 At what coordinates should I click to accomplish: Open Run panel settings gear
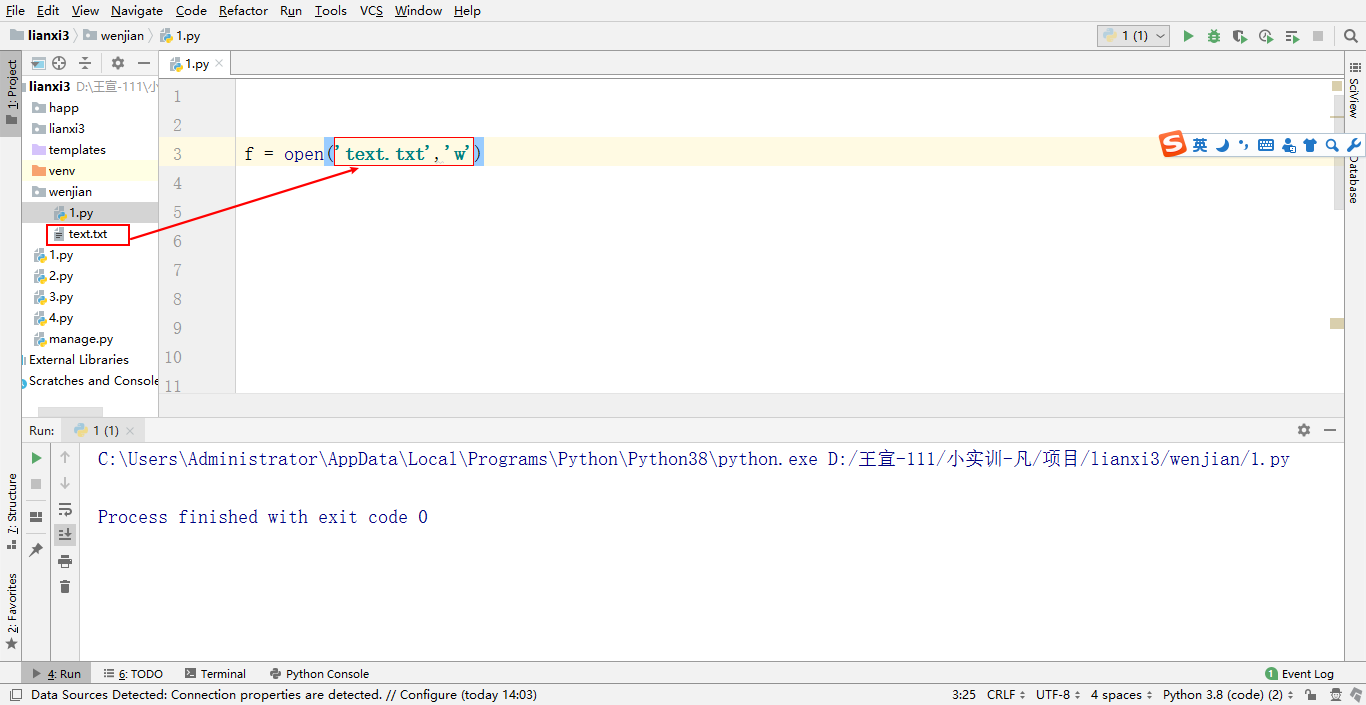[1304, 430]
